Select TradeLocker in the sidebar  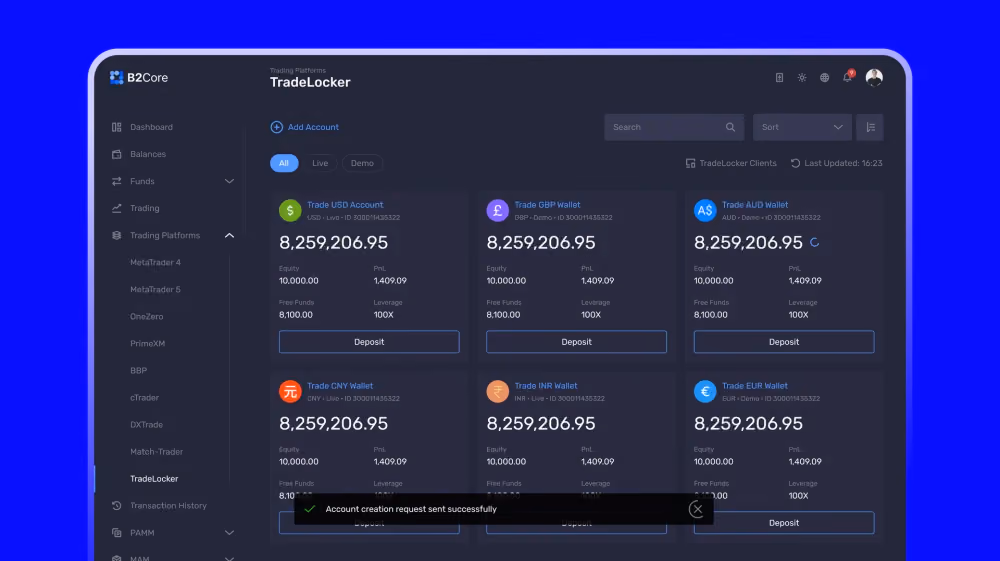point(154,479)
